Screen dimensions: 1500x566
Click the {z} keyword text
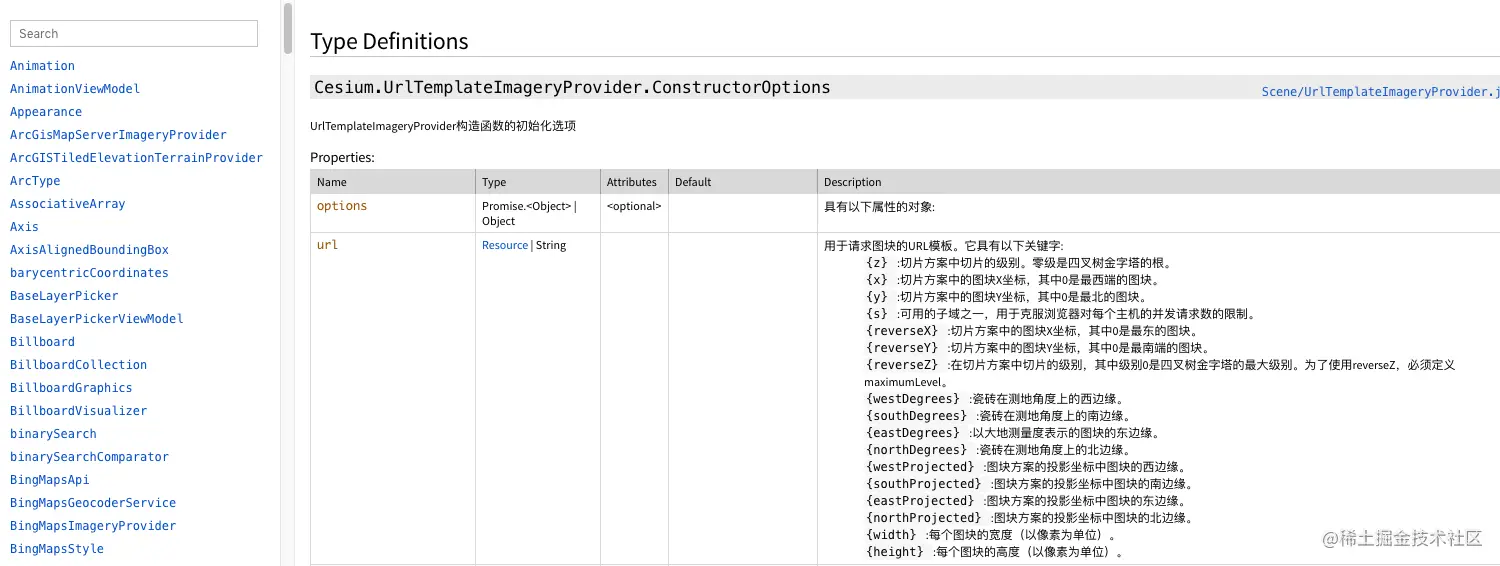tap(877, 263)
